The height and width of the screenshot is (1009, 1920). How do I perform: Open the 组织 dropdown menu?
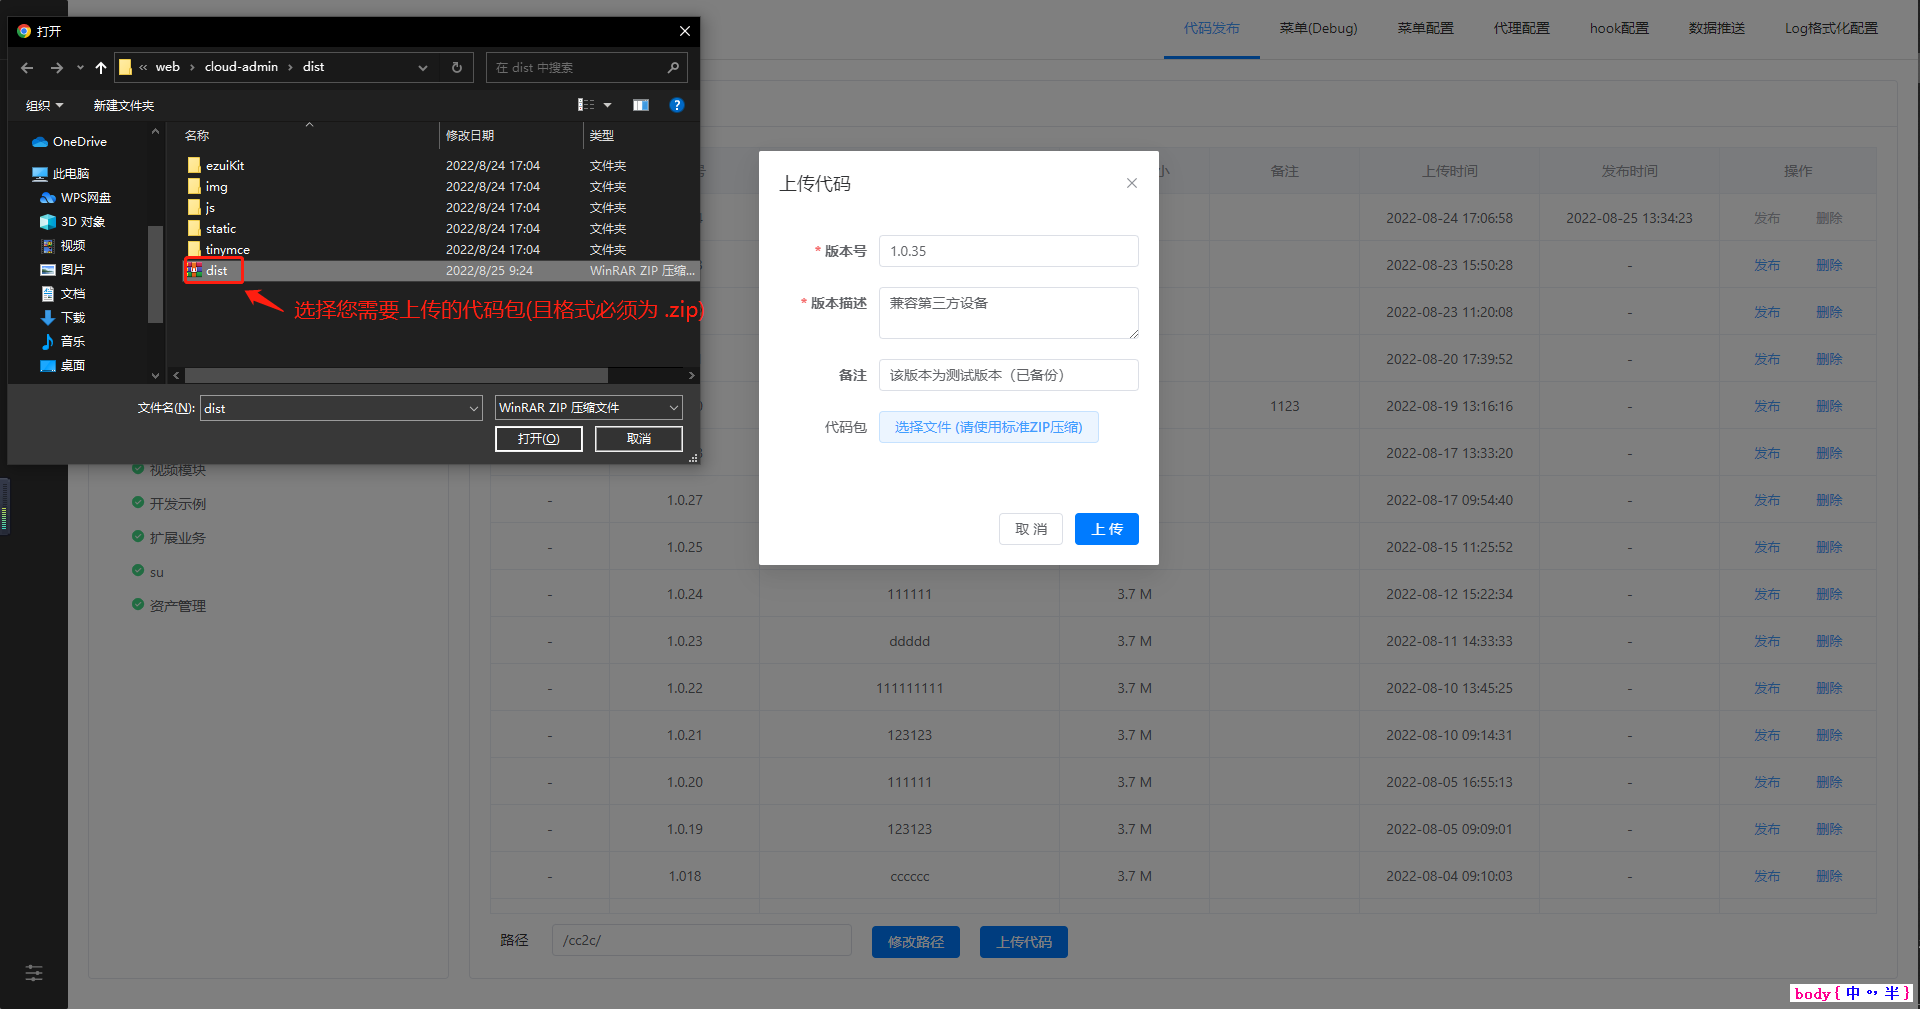pyautogui.click(x=45, y=105)
